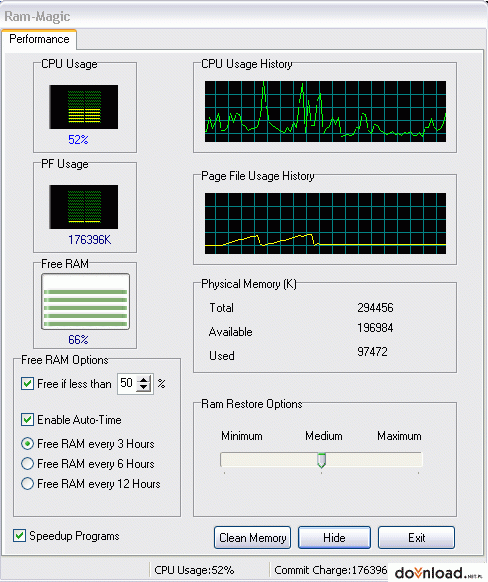Screen dimensions: 488x582
Task: Click the download.net.pl logo
Action: click(x=438, y=572)
